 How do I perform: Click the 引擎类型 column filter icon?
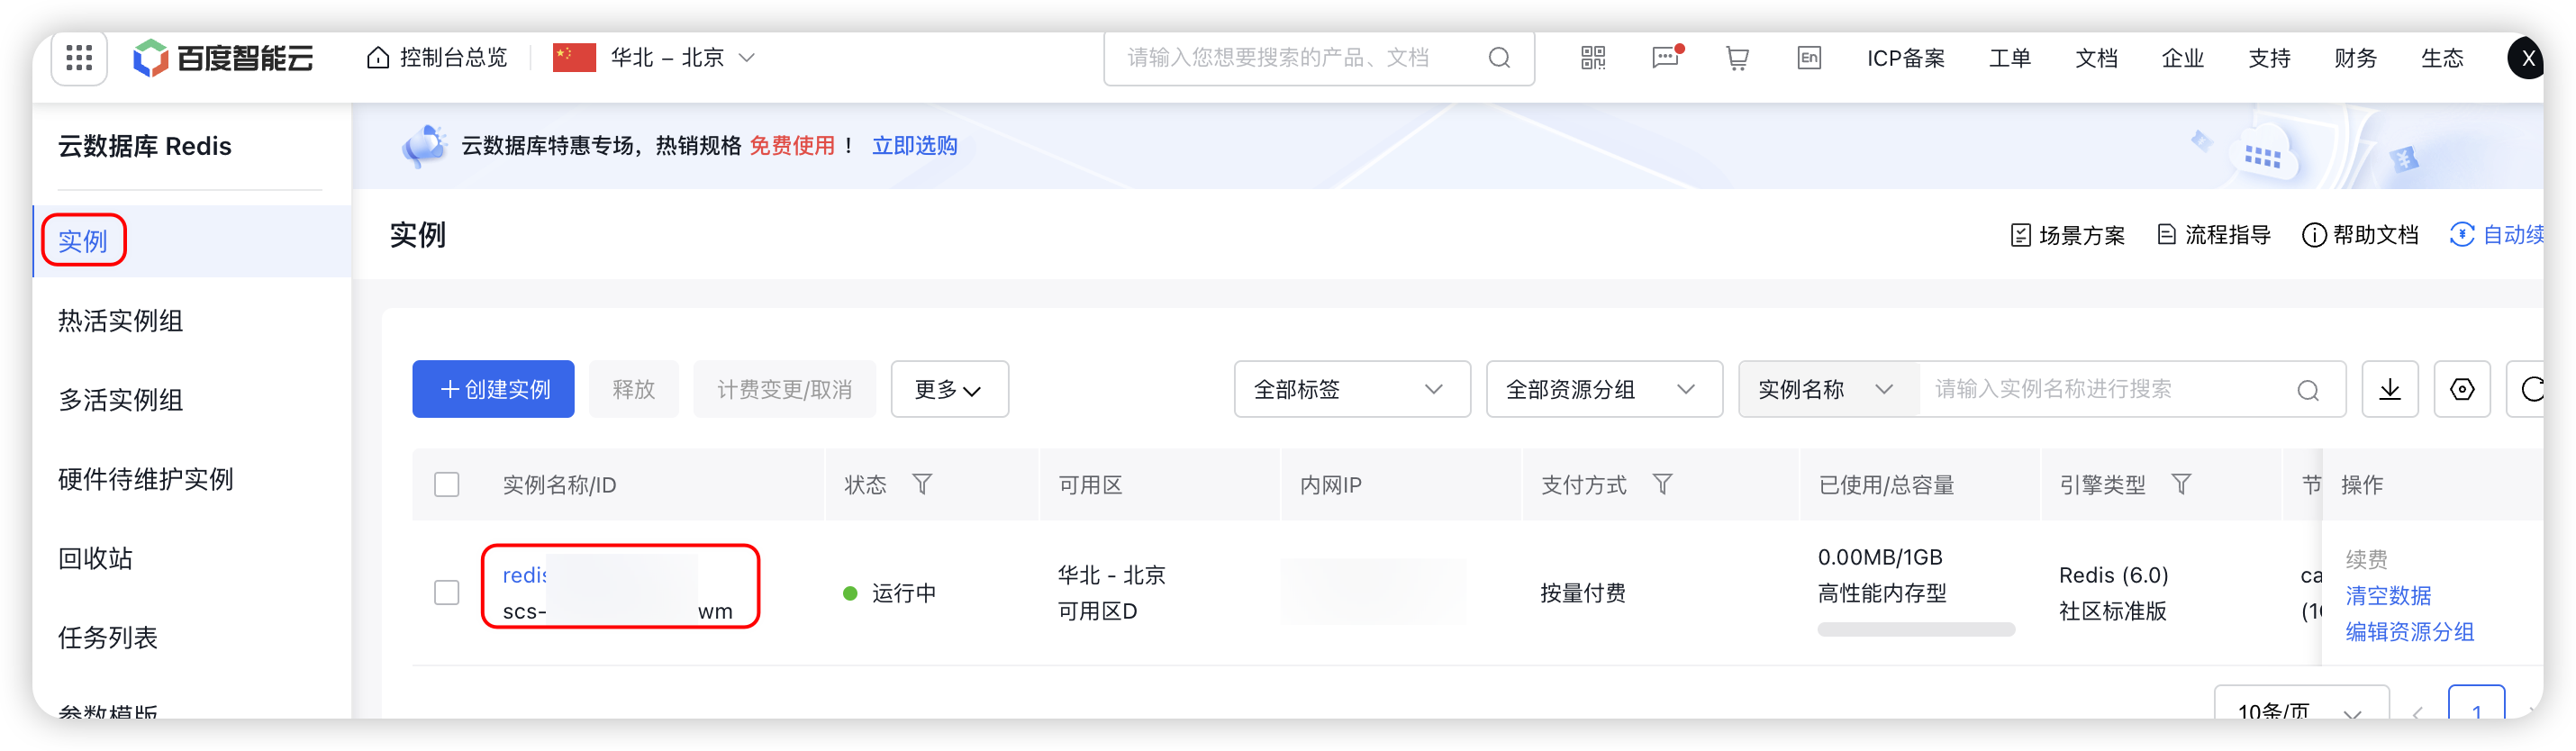tap(2181, 485)
